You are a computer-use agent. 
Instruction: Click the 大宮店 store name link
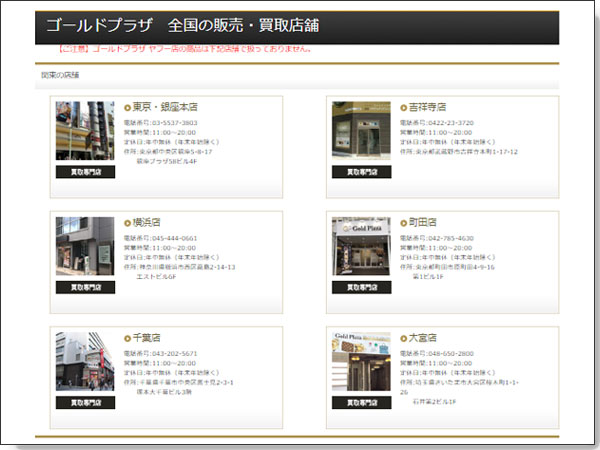click(422, 338)
